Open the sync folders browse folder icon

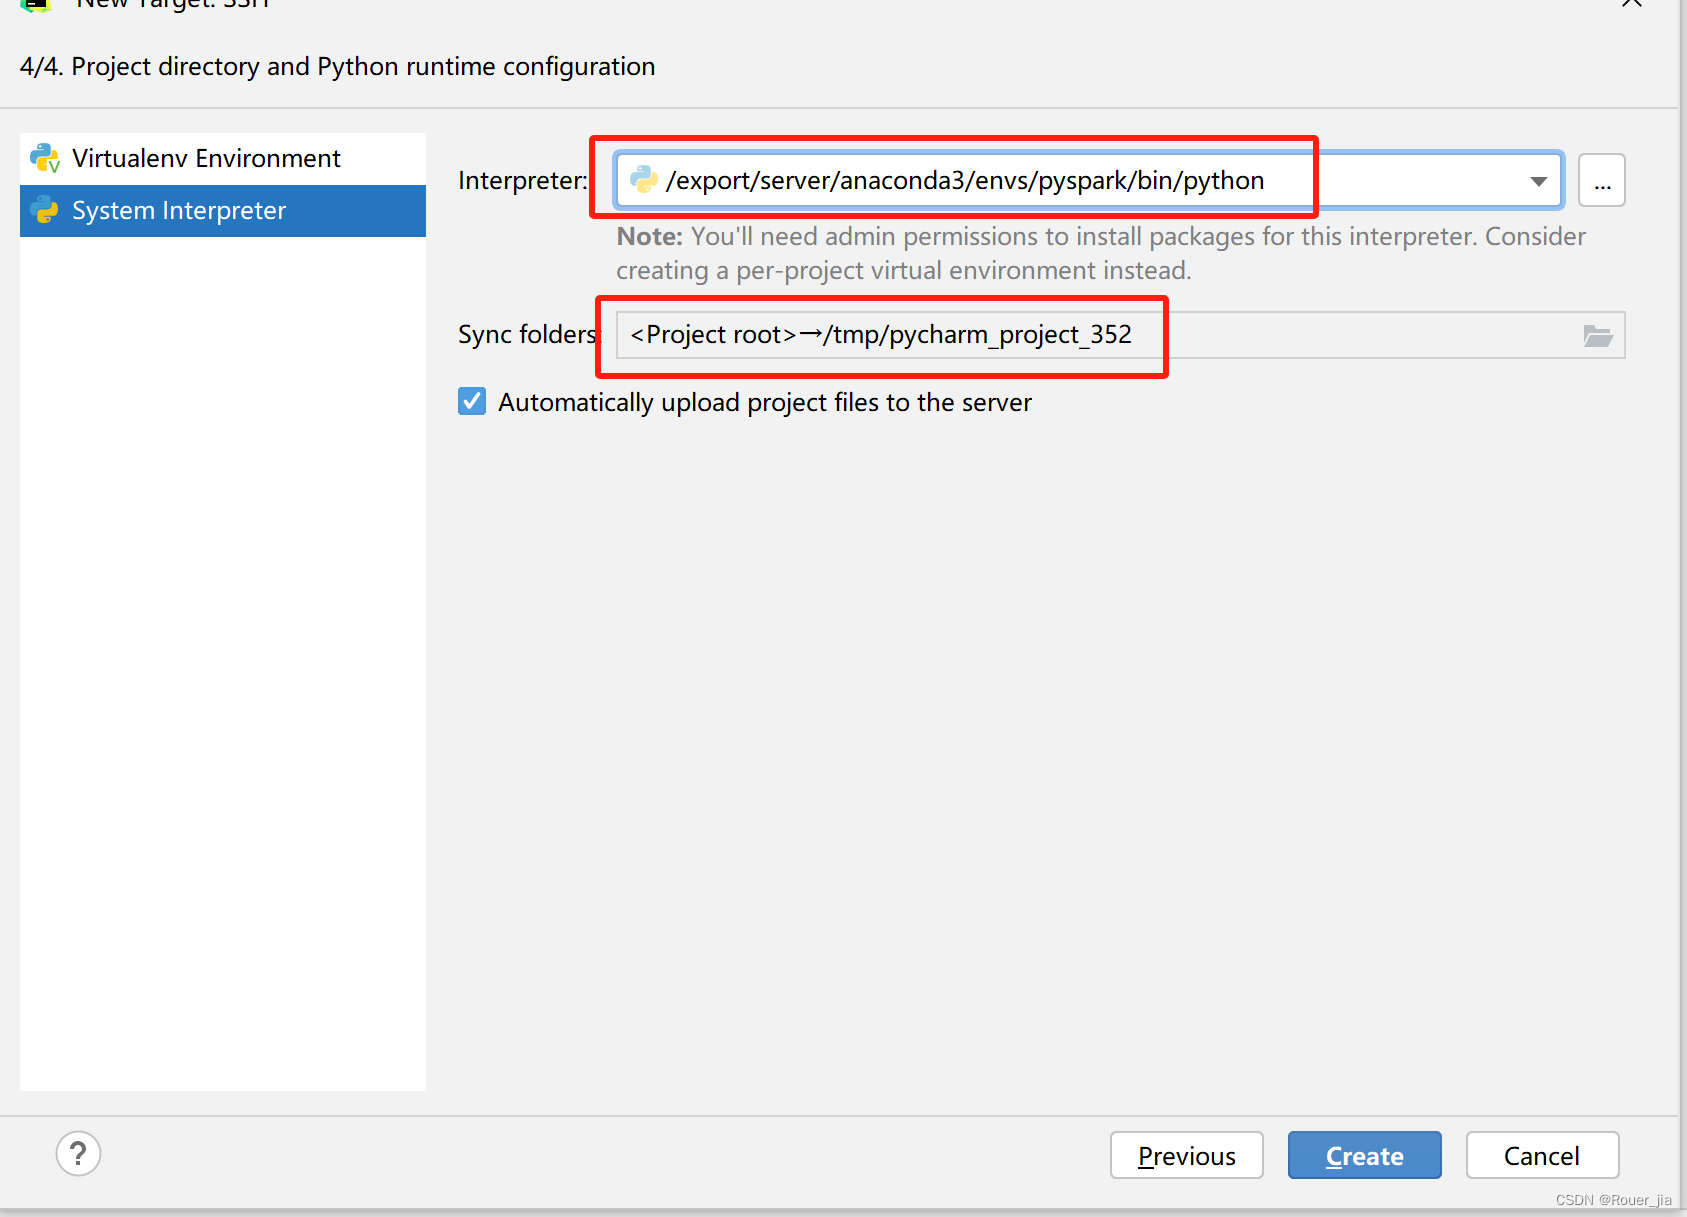(x=1598, y=336)
